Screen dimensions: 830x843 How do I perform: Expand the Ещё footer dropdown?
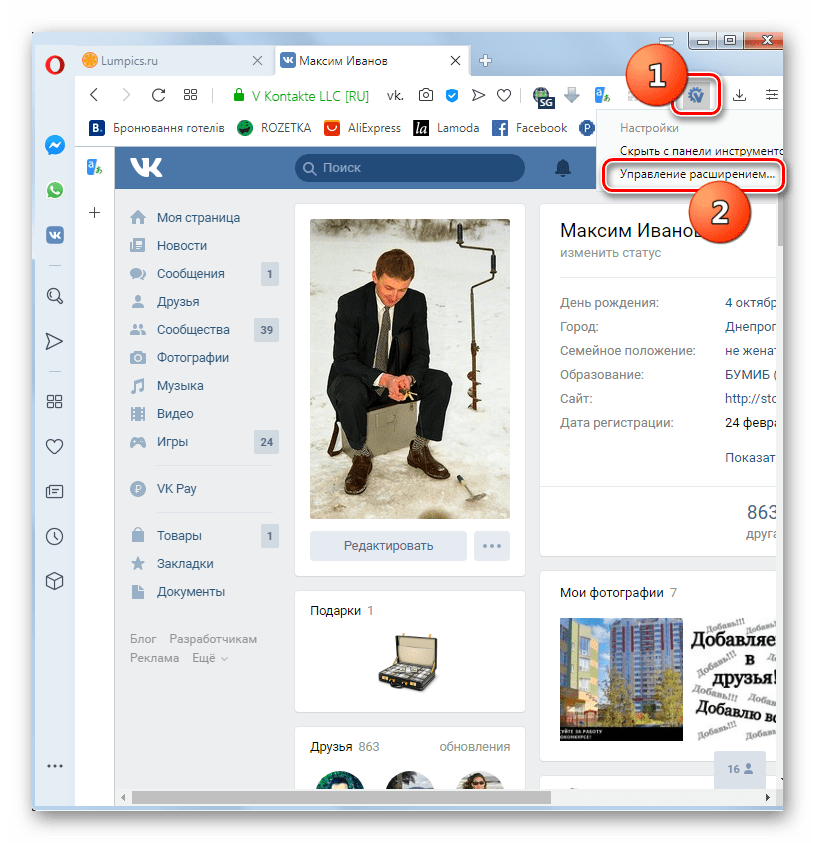click(x=210, y=658)
